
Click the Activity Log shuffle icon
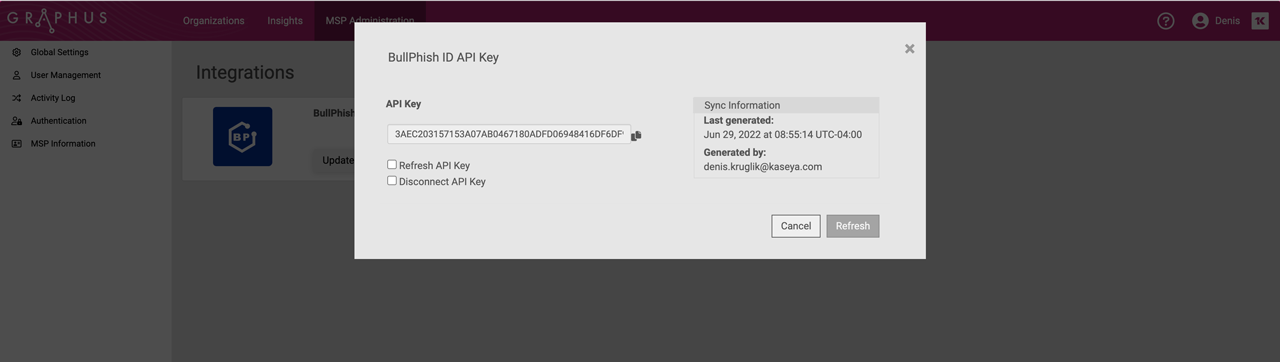(x=17, y=98)
